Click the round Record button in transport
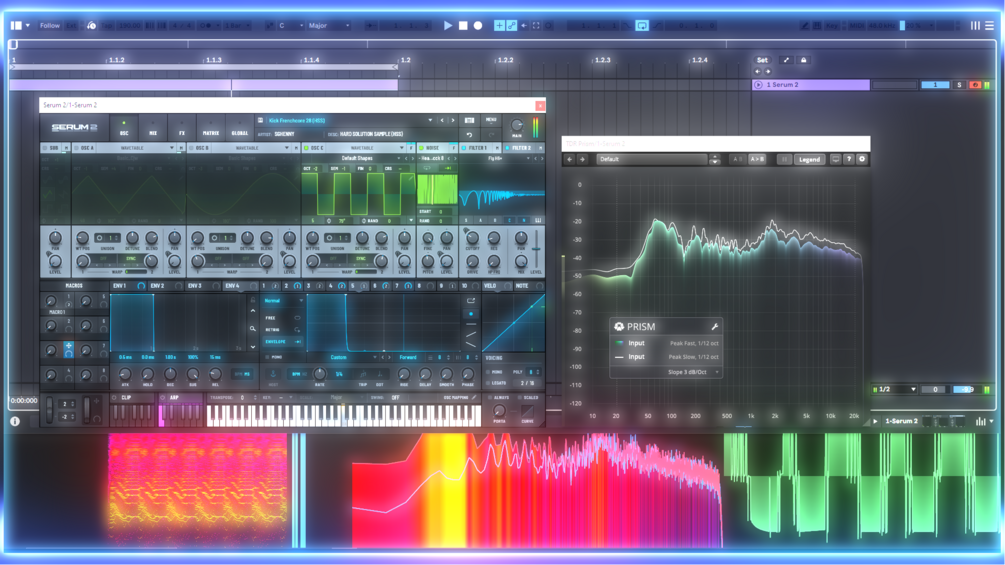Image resolution: width=1005 pixels, height=565 pixels. click(x=478, y=26)
